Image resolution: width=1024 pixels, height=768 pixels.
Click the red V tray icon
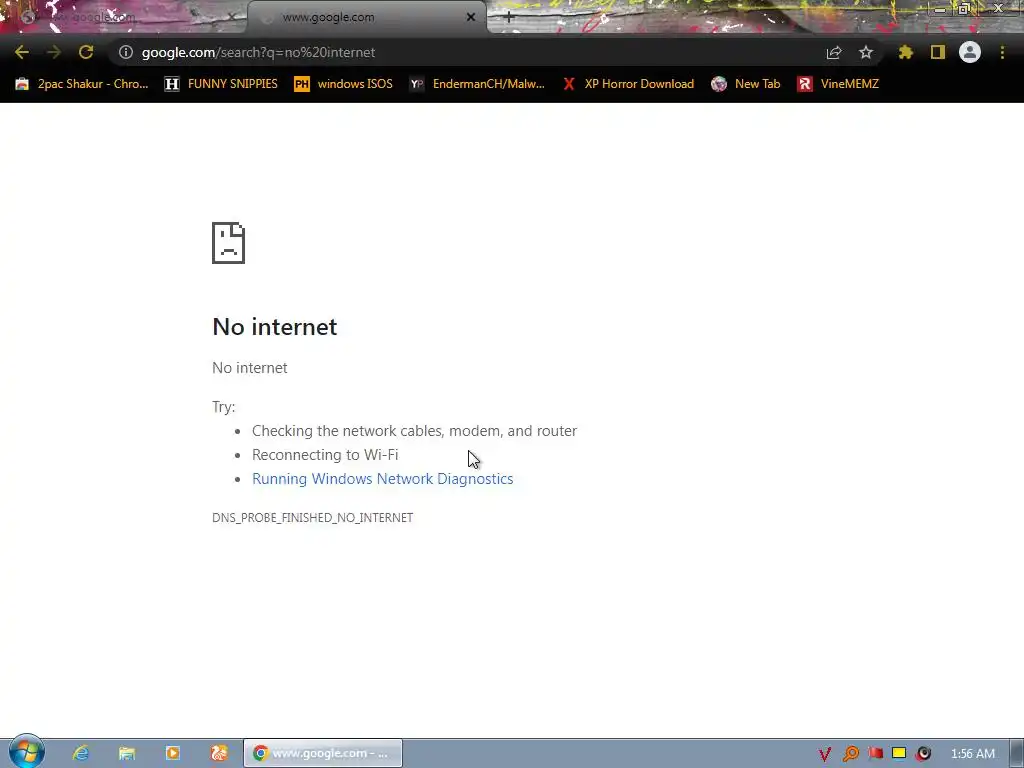[825, 754]
